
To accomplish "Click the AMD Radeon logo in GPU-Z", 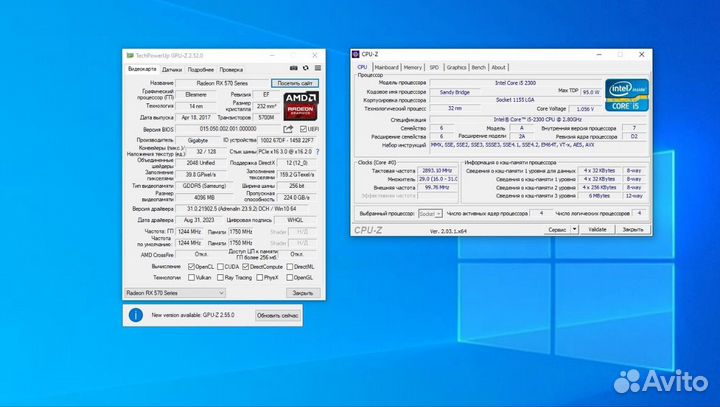I will point(301,106).
